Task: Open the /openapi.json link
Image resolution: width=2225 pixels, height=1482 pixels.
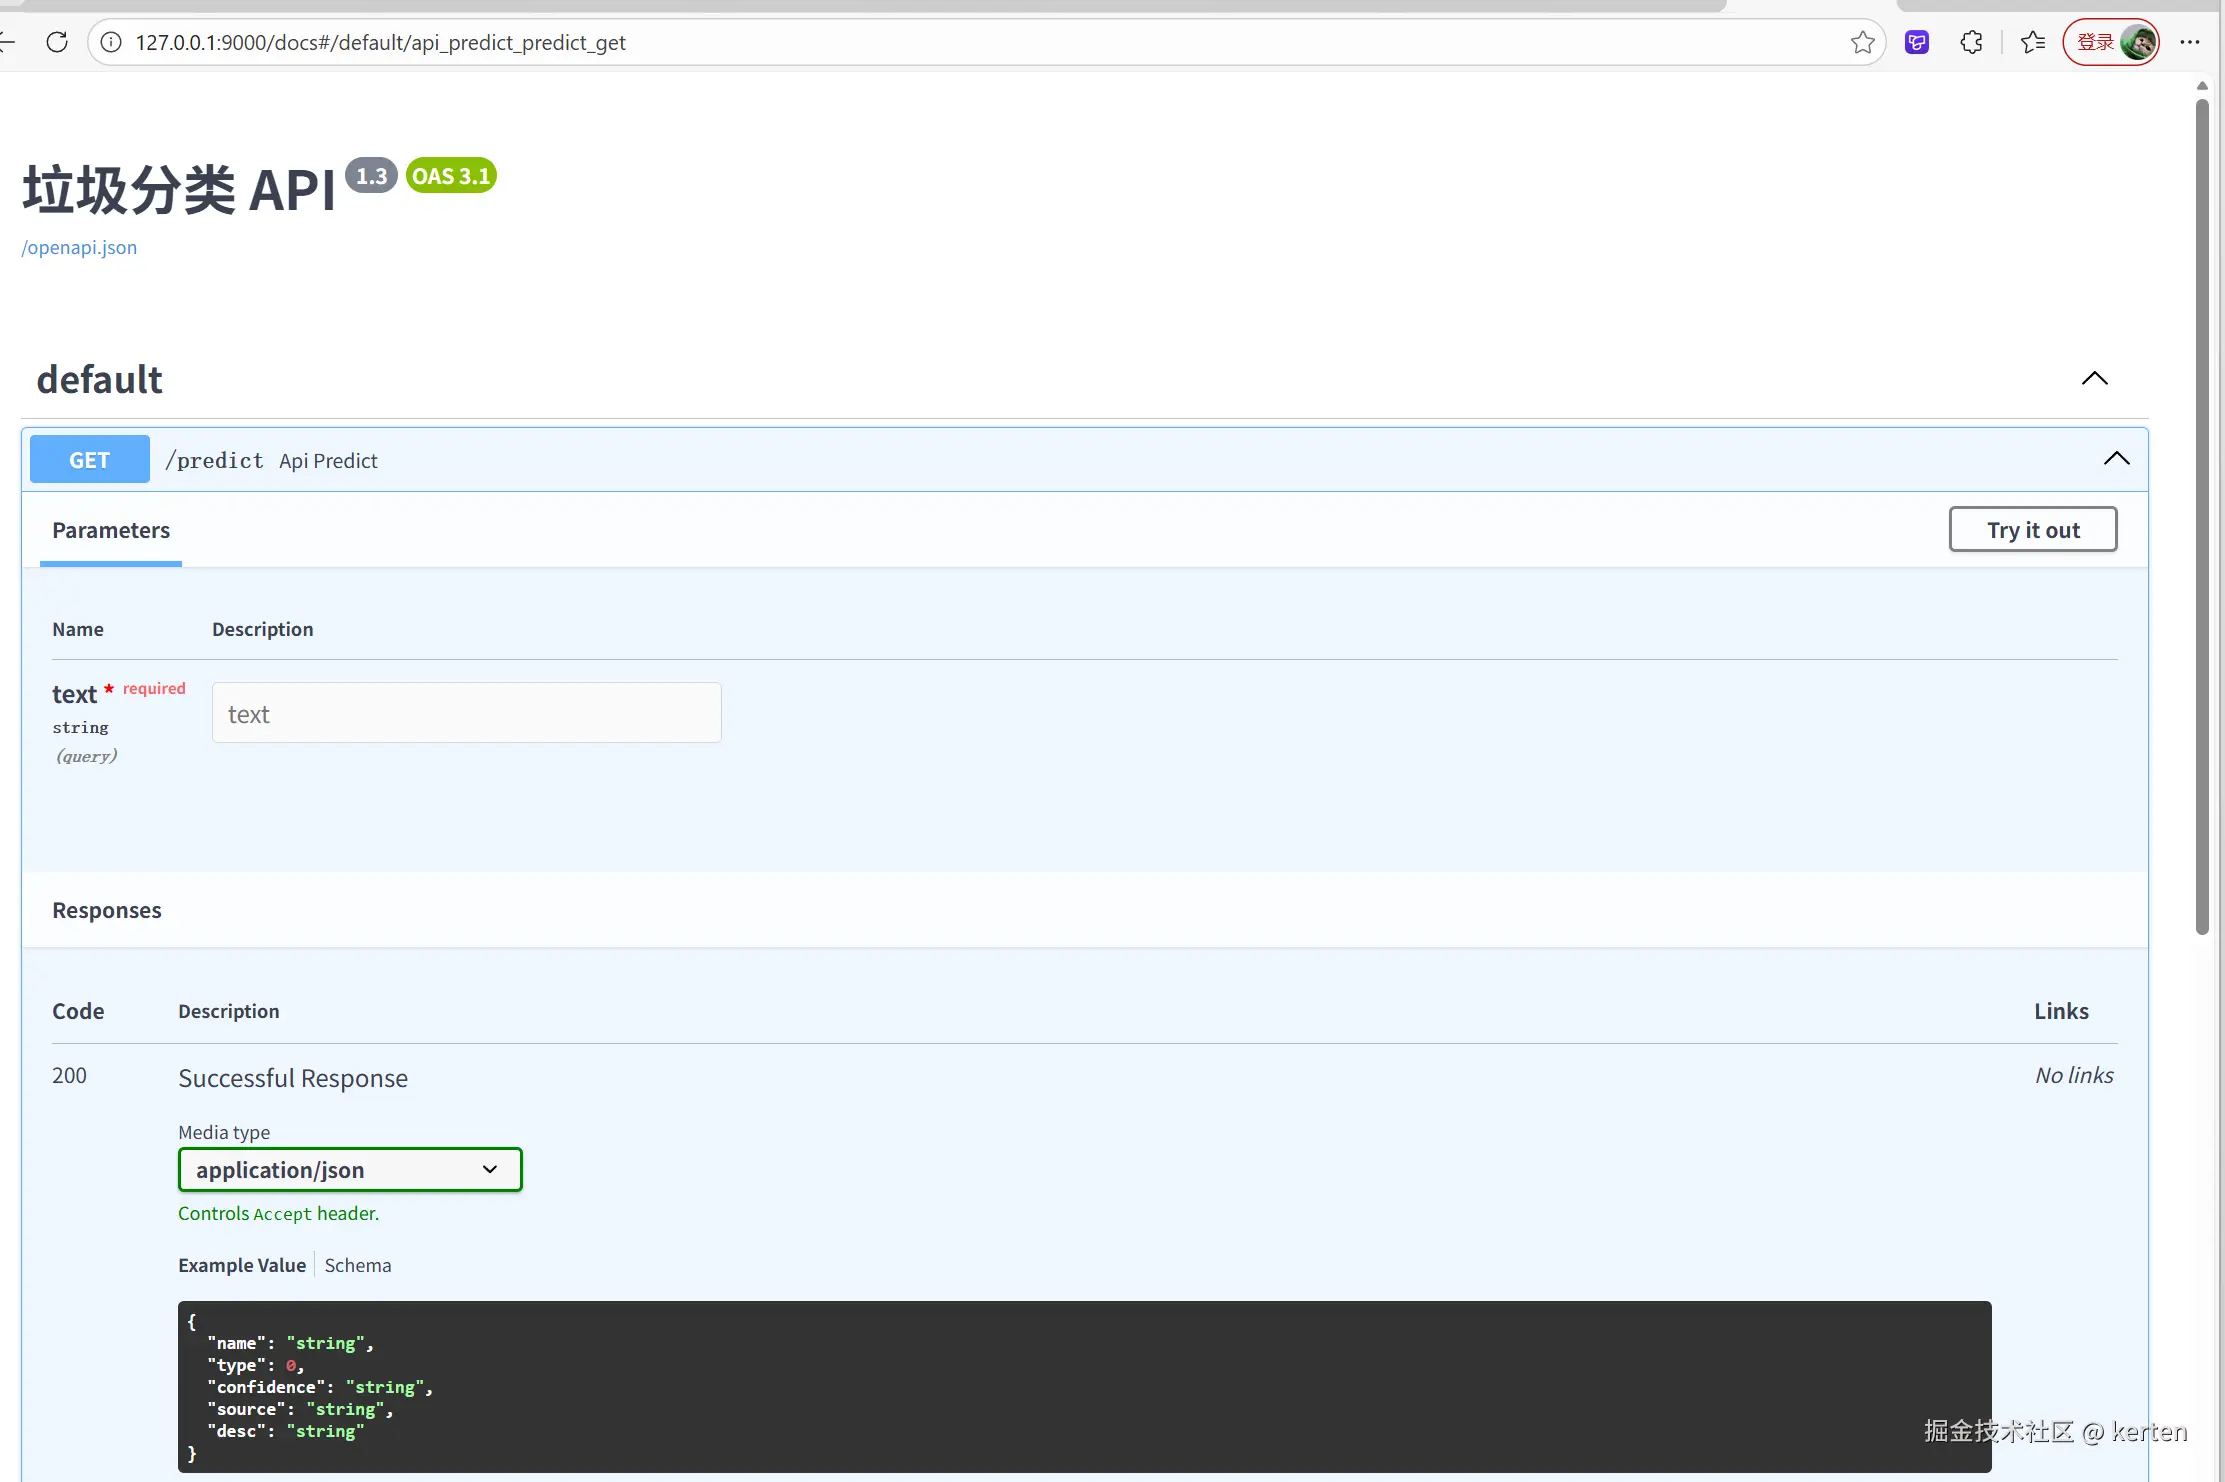Action: [x=79, y=247]
